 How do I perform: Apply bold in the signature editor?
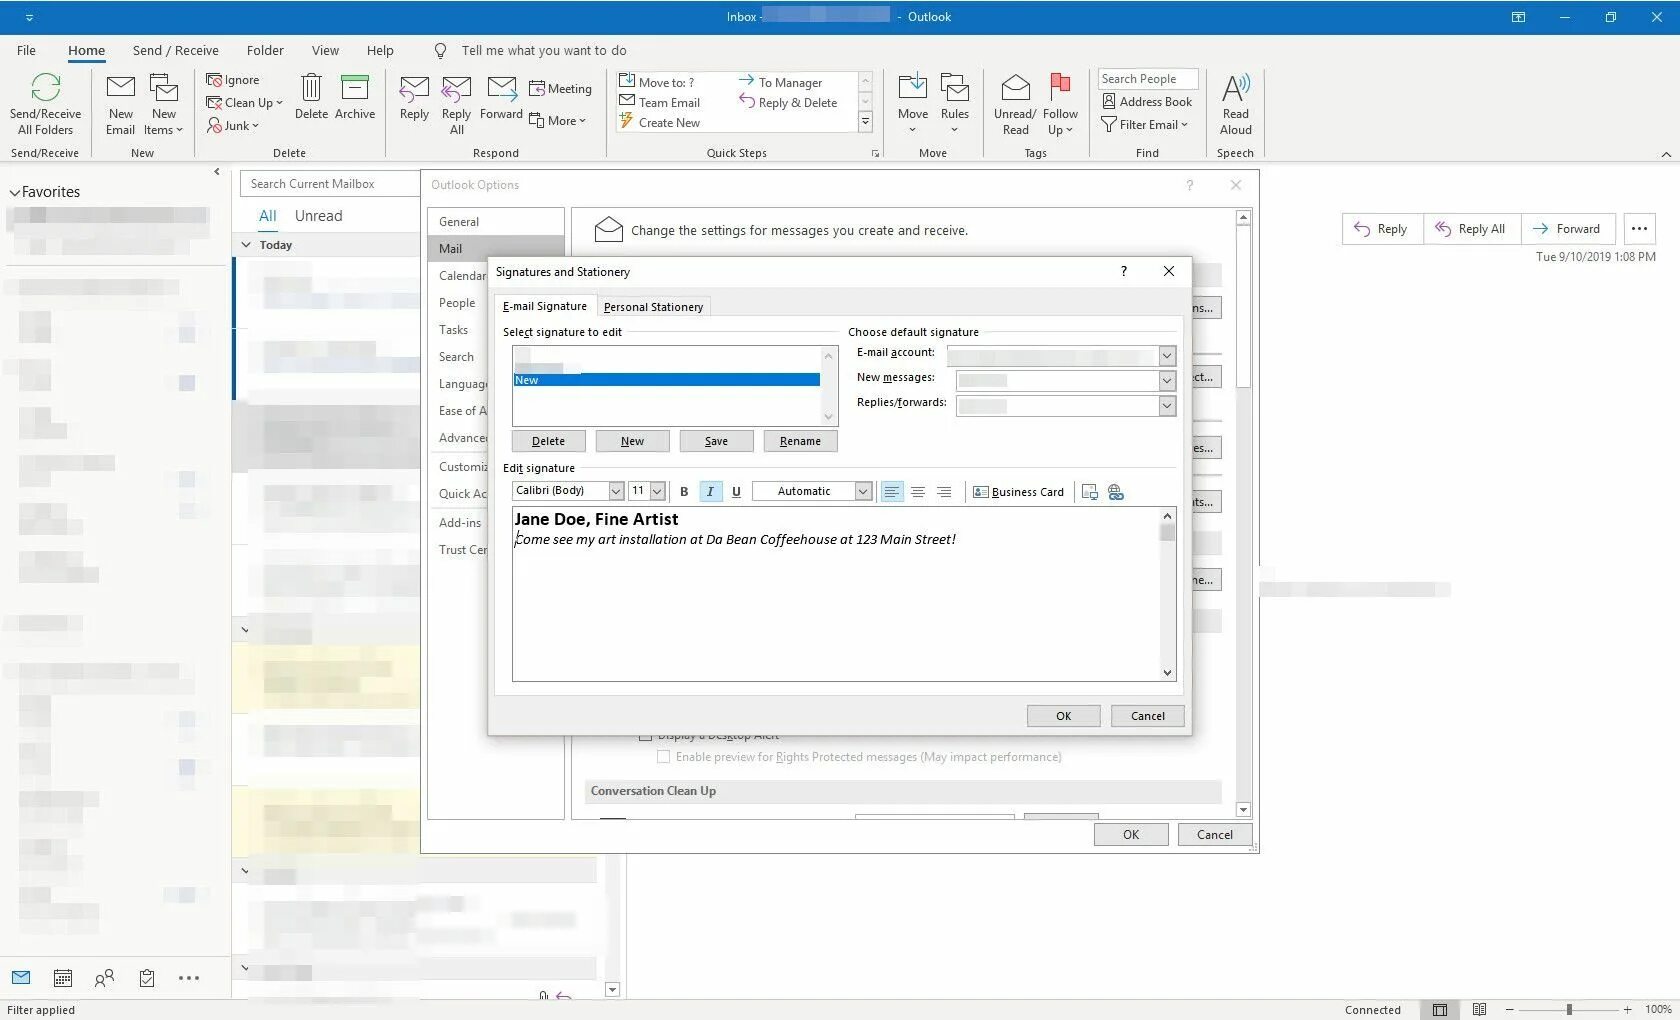684,491
